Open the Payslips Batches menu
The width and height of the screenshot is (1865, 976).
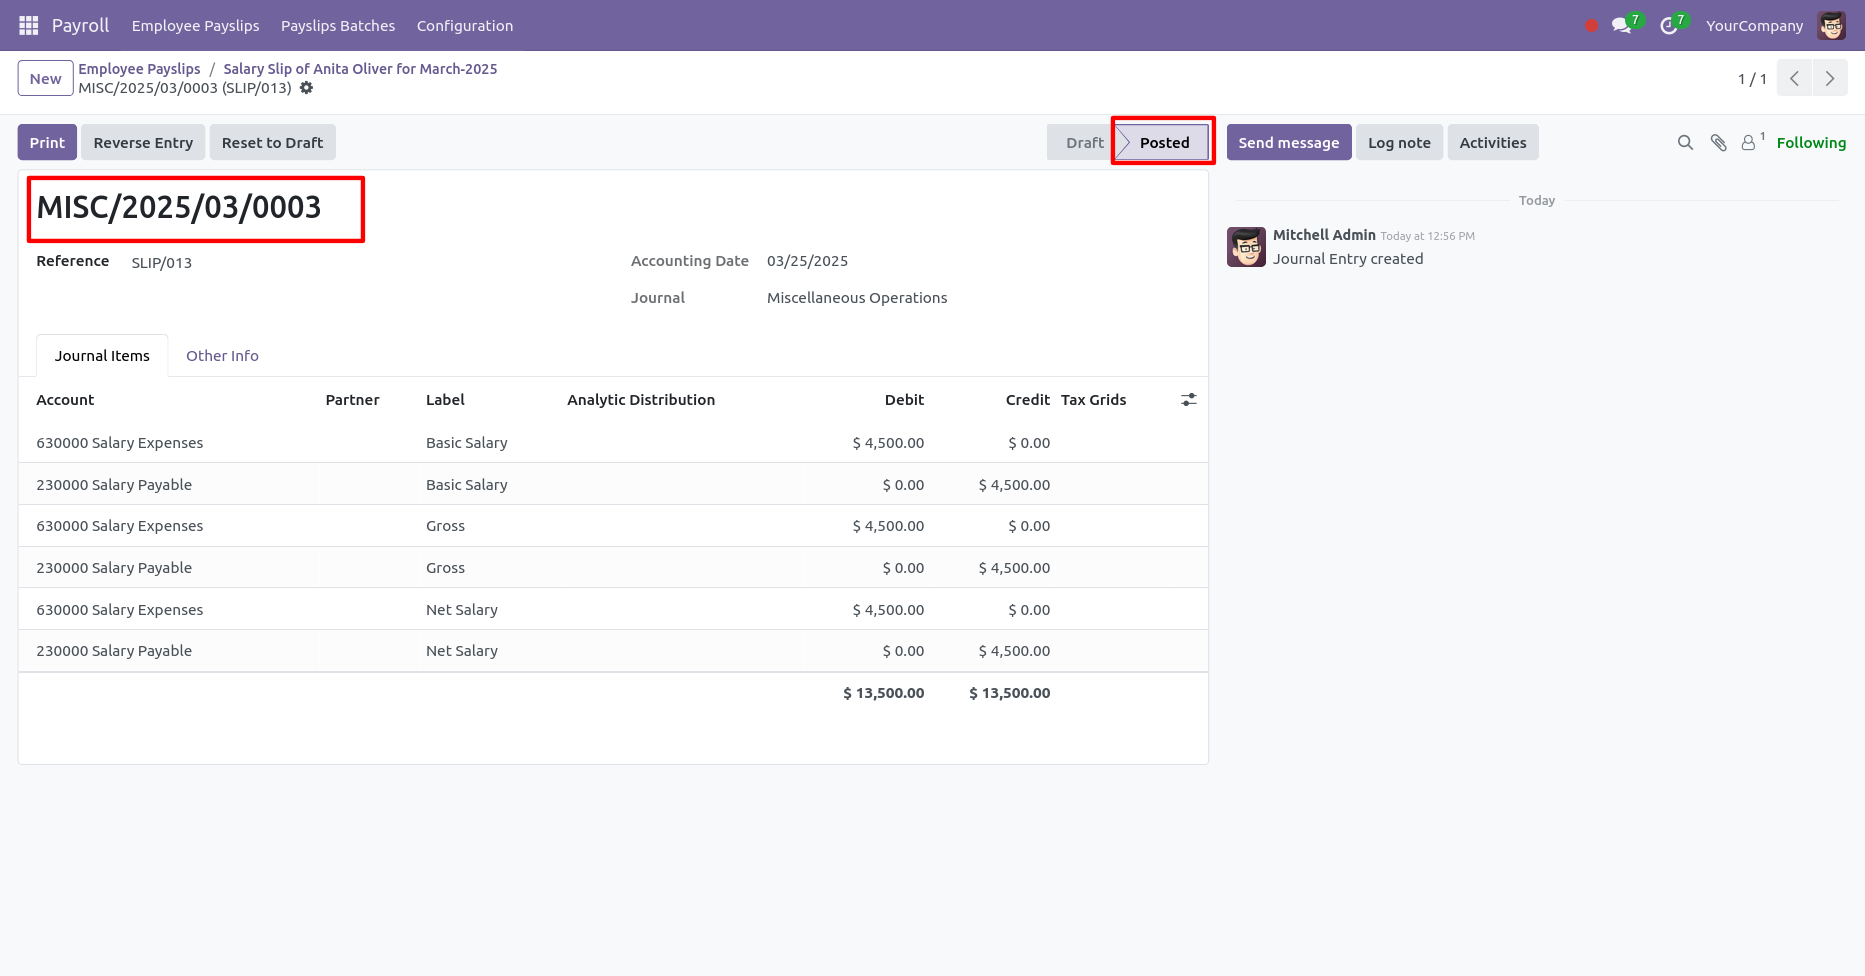point(338,26)
